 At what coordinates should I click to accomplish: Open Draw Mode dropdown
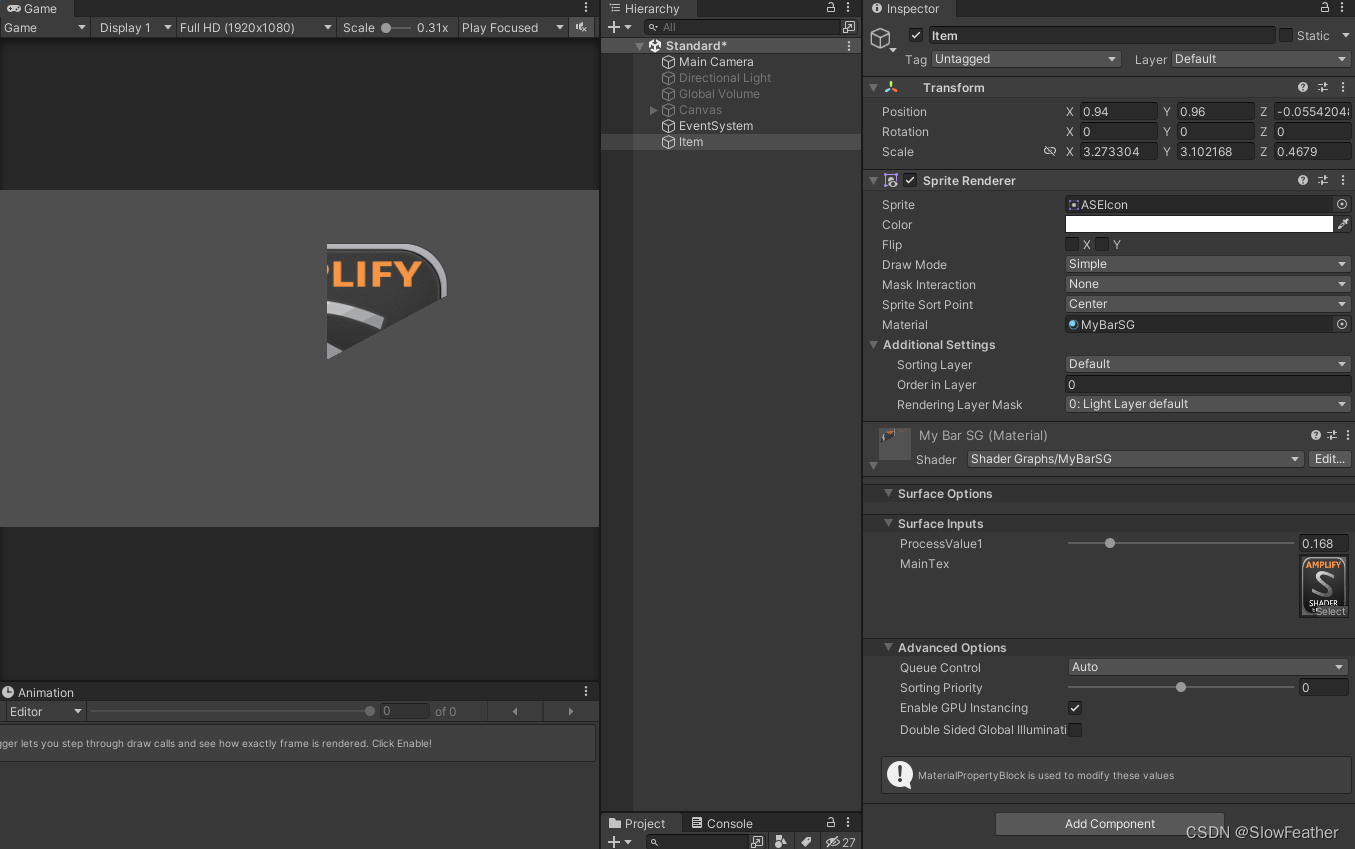point(1208,264)
